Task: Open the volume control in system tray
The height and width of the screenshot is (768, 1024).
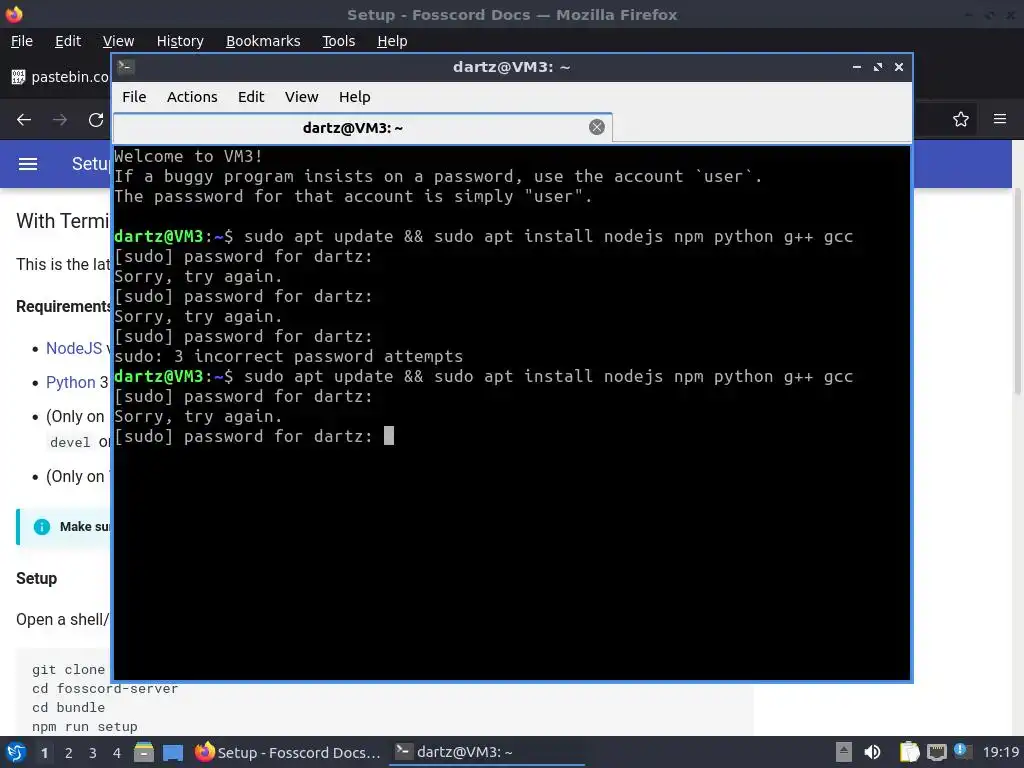Action: pos(872,752)
